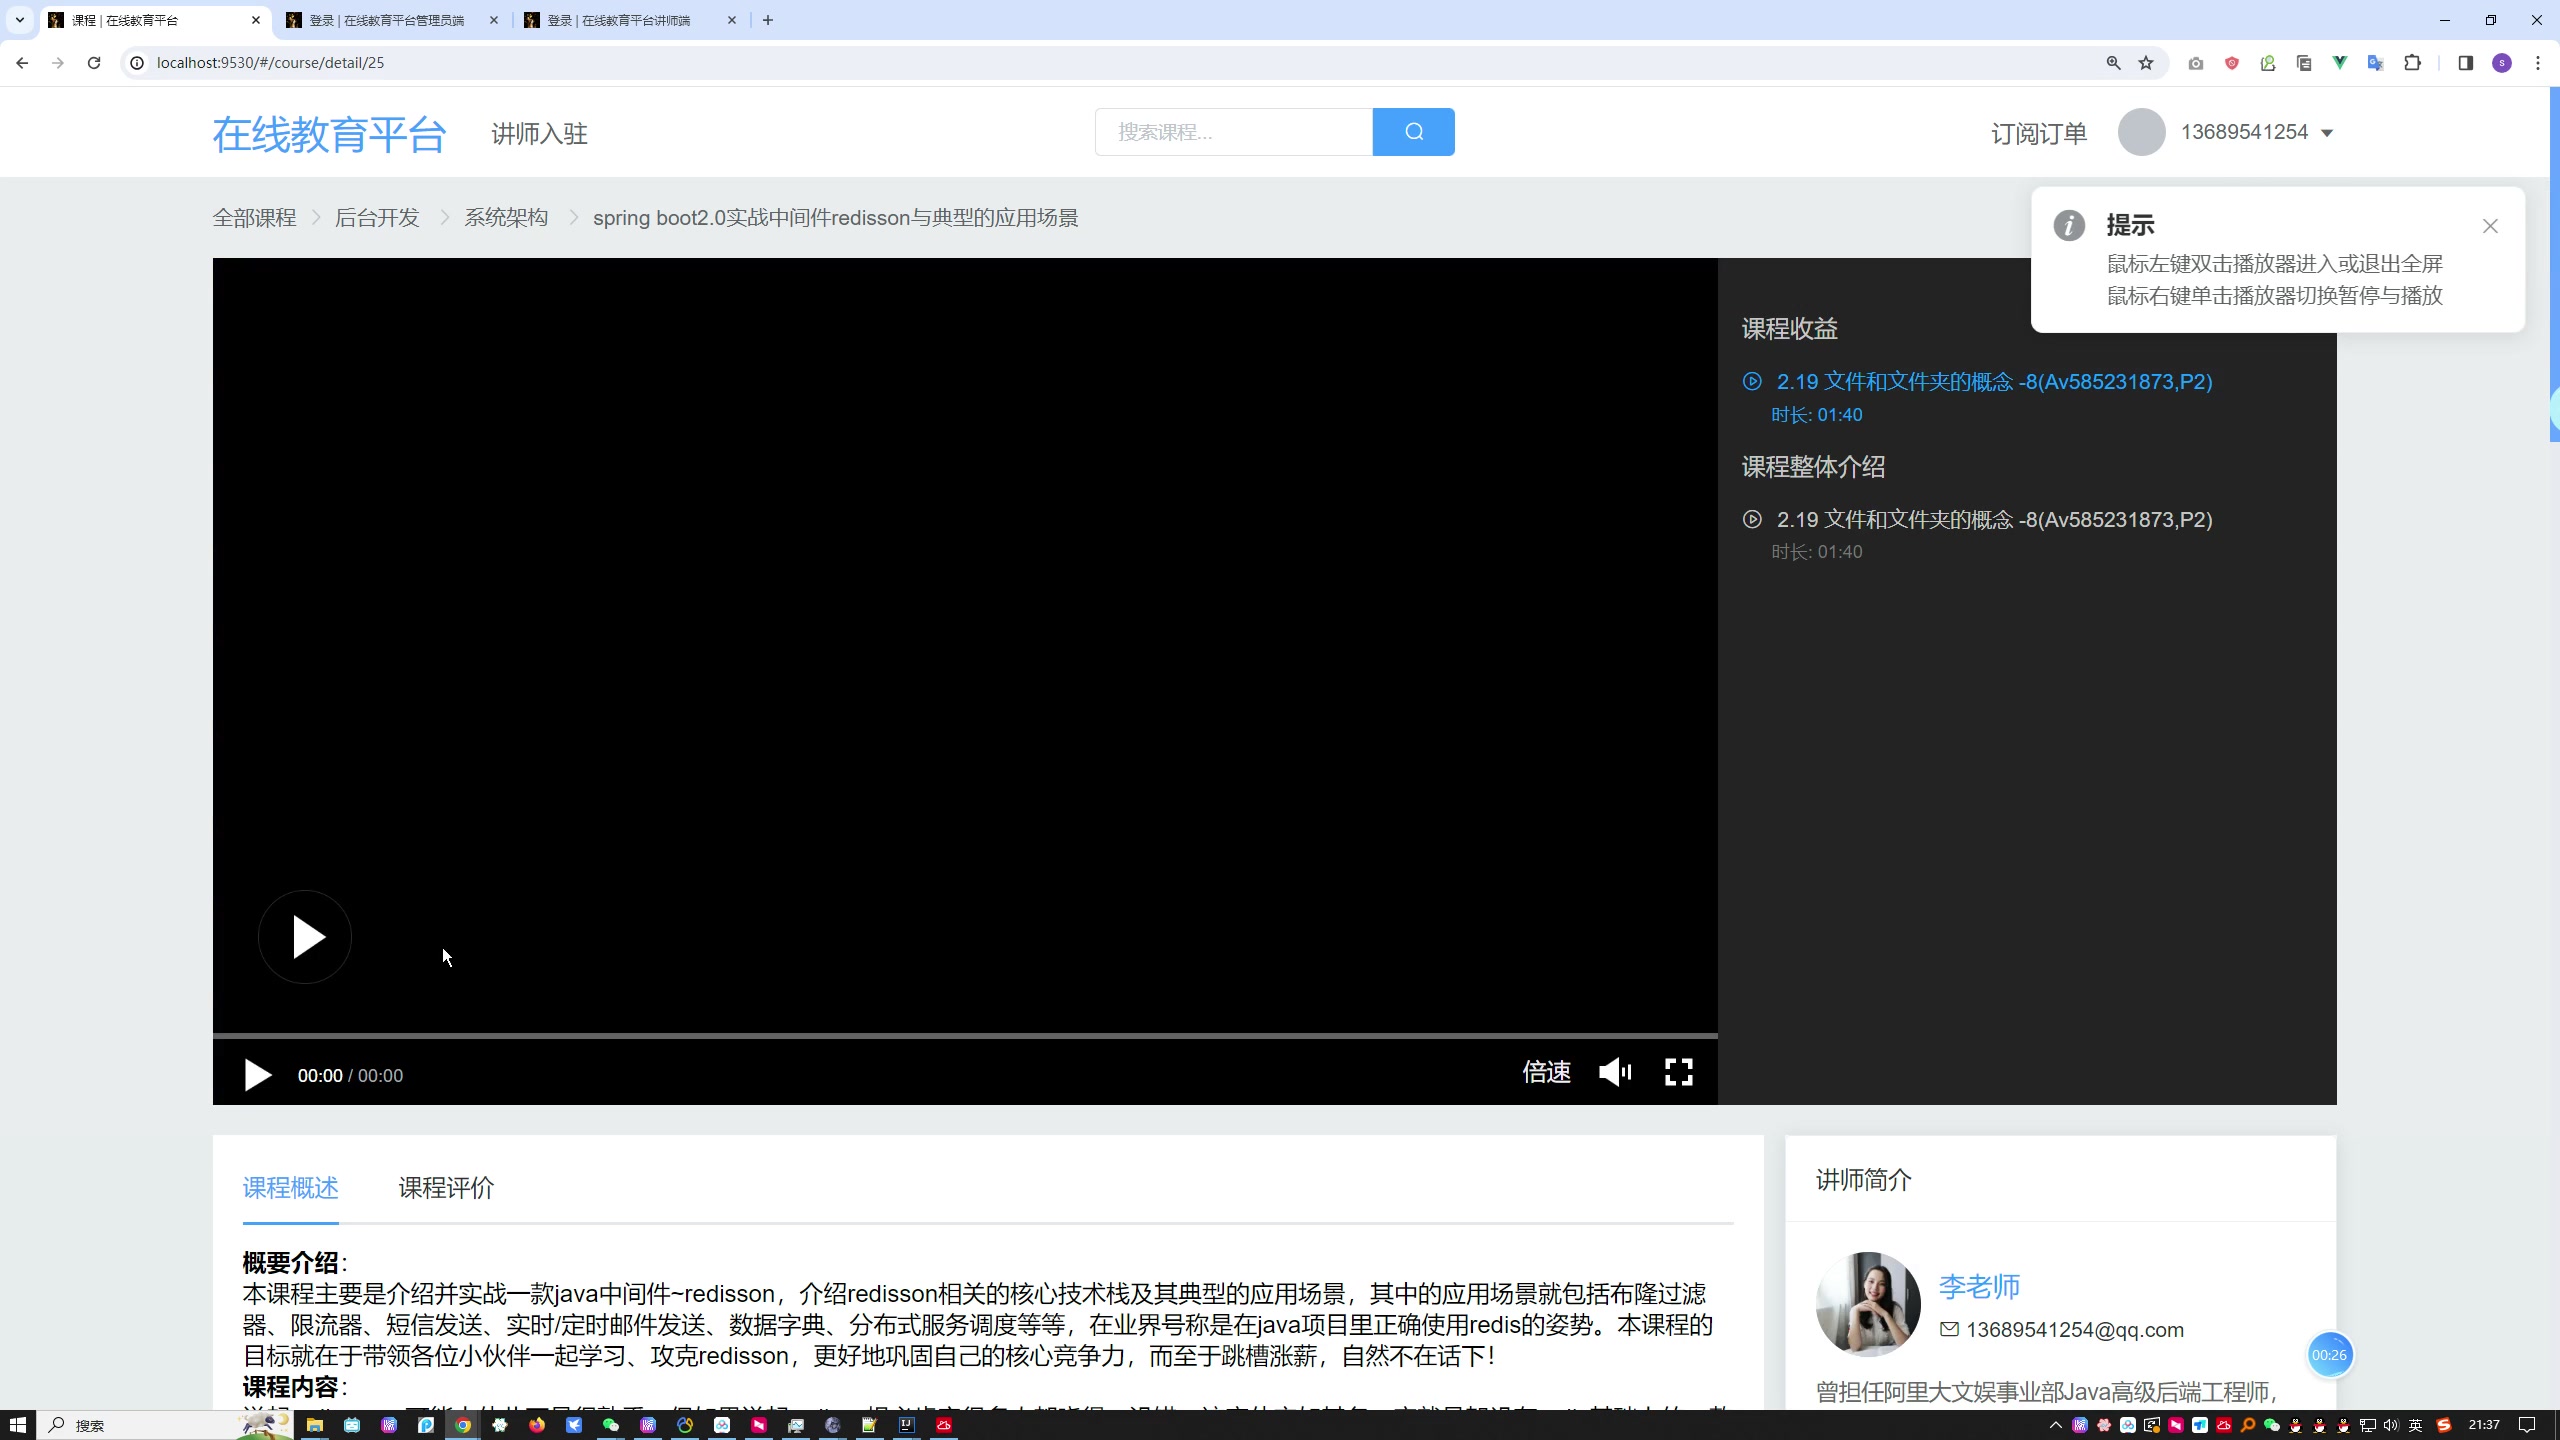Close the 课程 | 在线教育平台 browser tab
This screenshot has height=1440, width=2560.
pos(256,20)
